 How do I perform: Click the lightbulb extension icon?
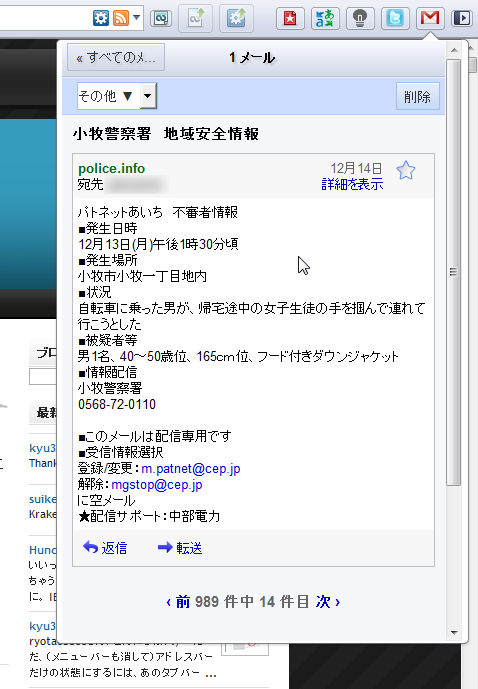[x=360, y=18]
